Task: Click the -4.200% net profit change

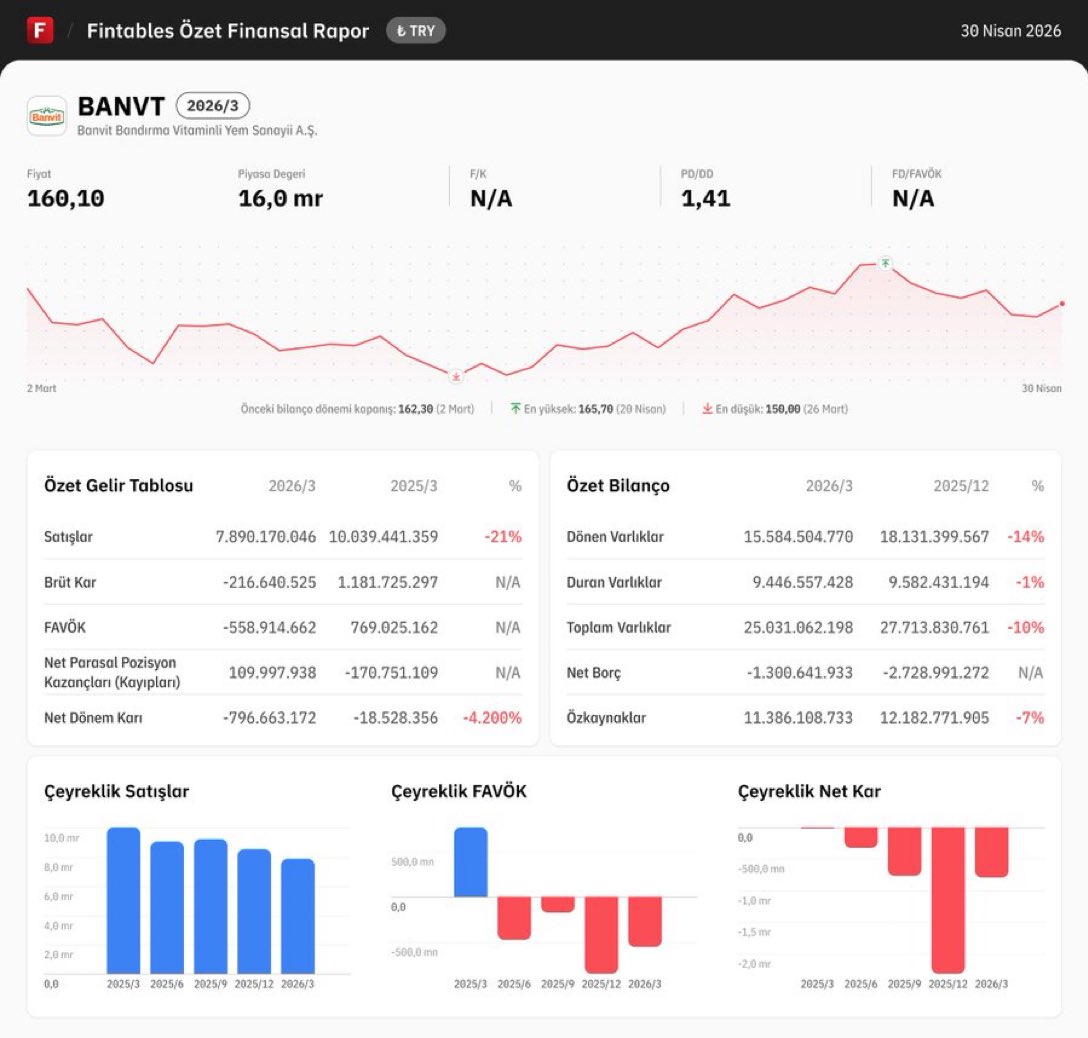Action: click(492, 717)
